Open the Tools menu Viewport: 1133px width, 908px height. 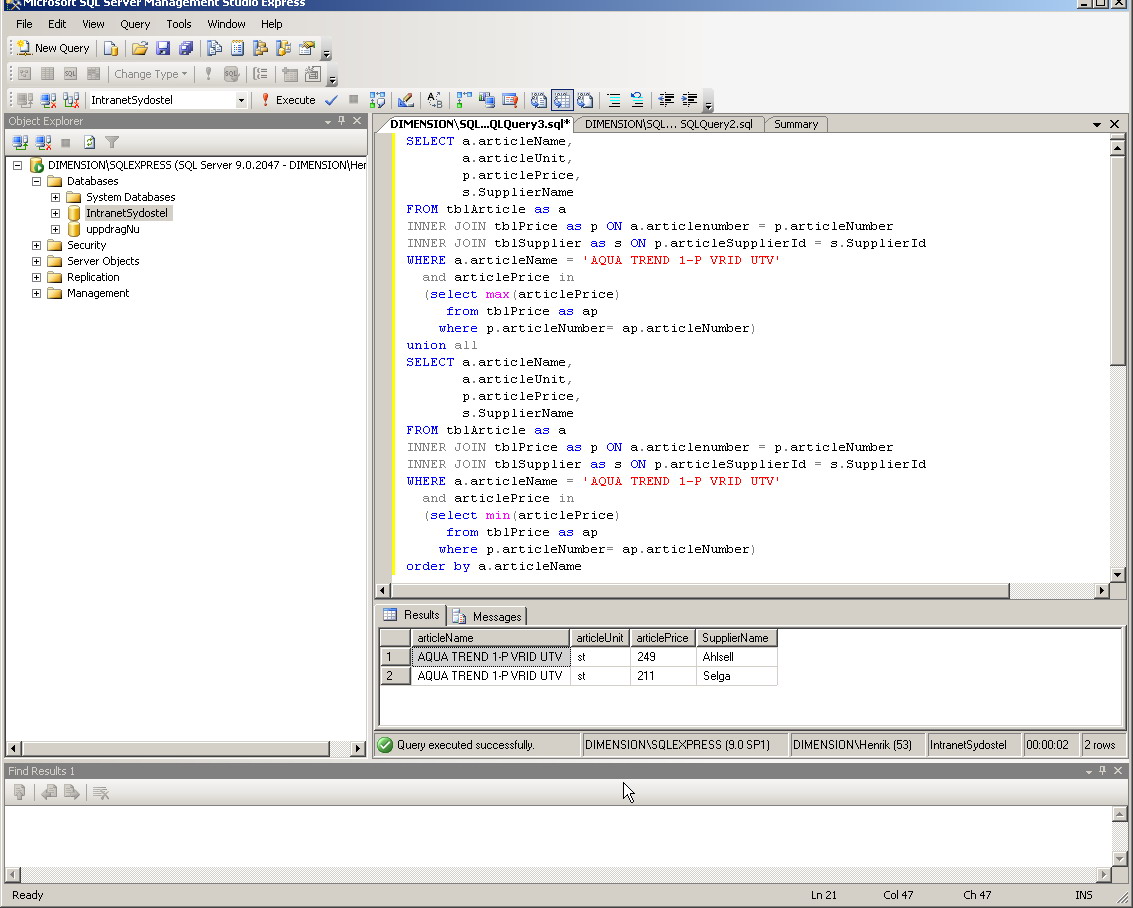coord(178,24)
